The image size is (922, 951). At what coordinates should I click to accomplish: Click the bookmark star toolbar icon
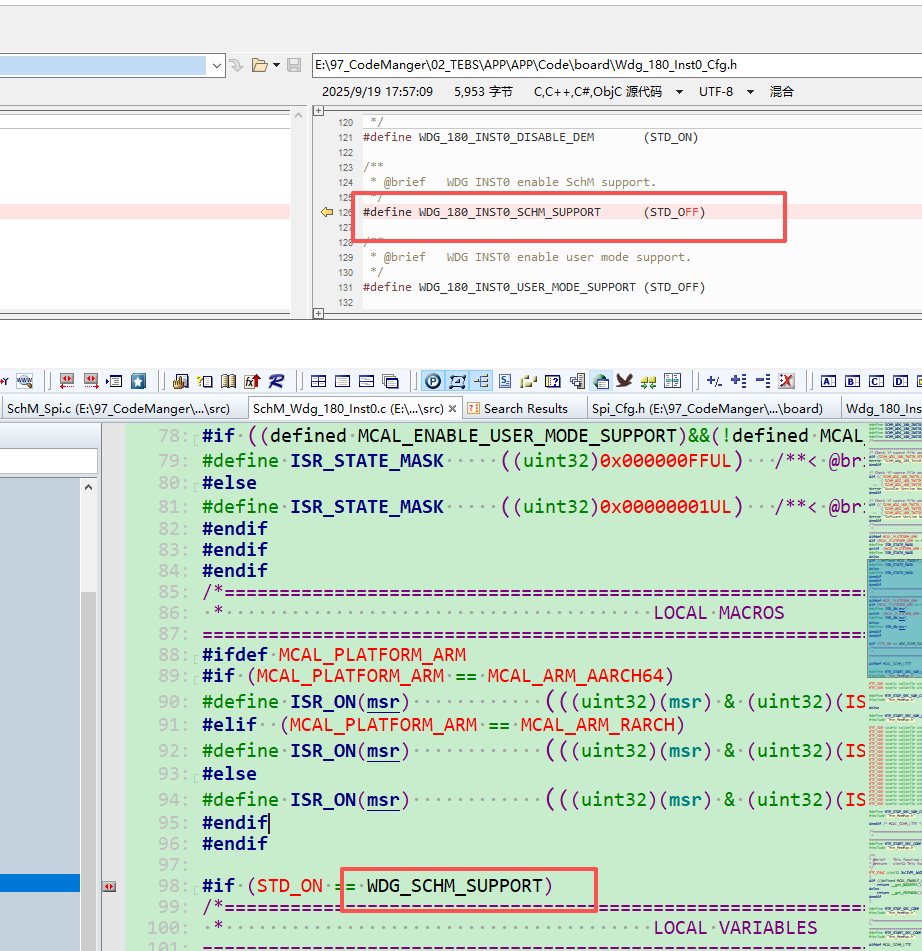click(138, 381)
